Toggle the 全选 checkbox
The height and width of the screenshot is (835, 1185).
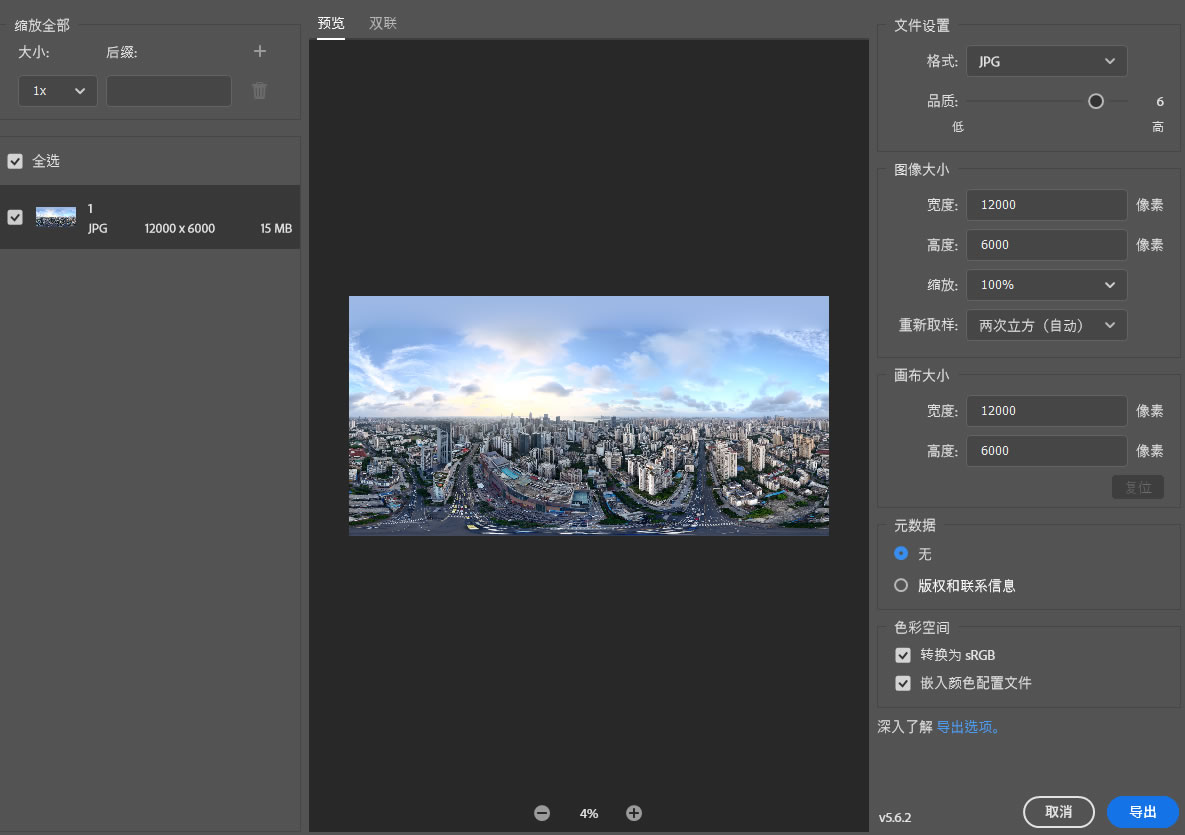[x=15, y=161]
